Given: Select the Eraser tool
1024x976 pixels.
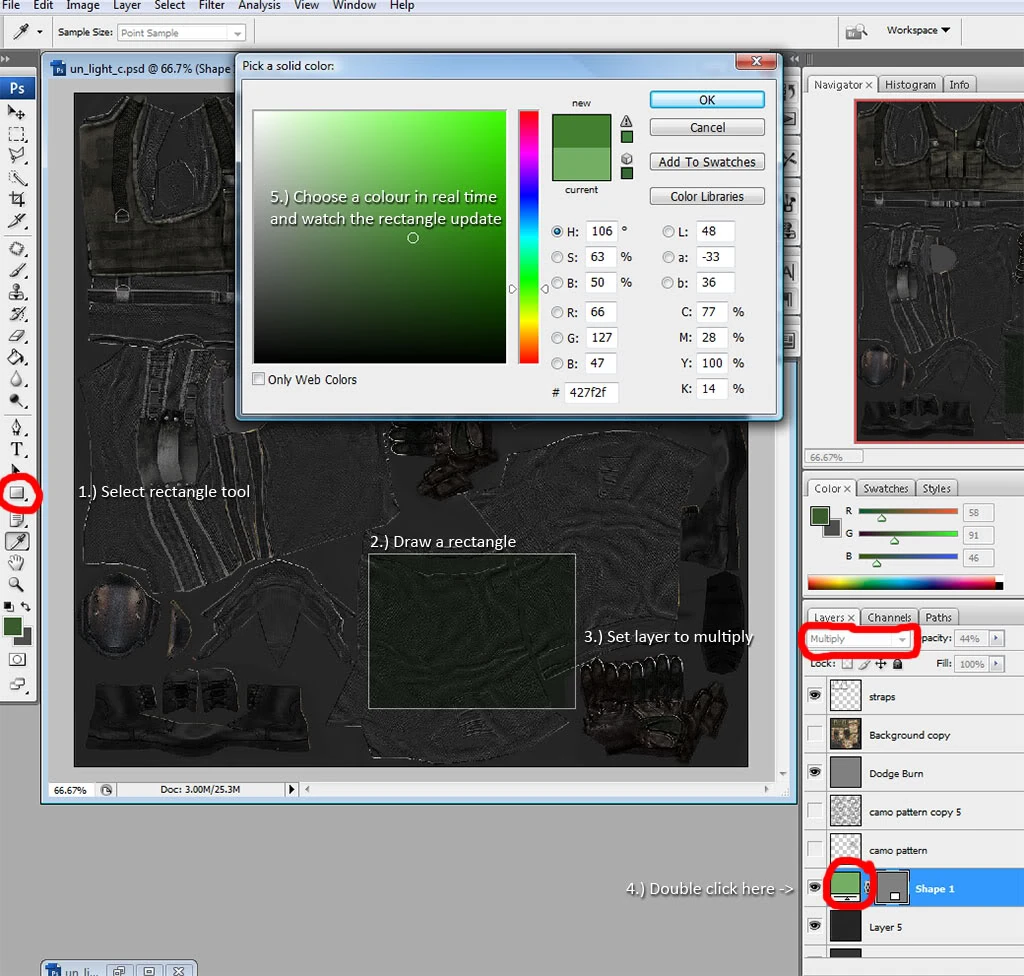Looking at the screenshot, I should pyautogui.click(x=17, y=336).
